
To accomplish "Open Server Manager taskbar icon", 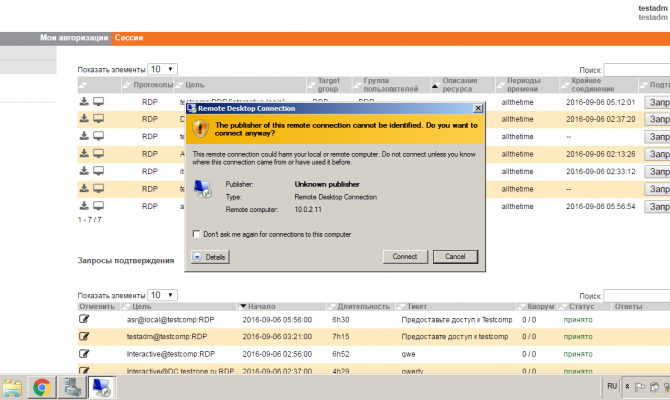I will (72, 388).
